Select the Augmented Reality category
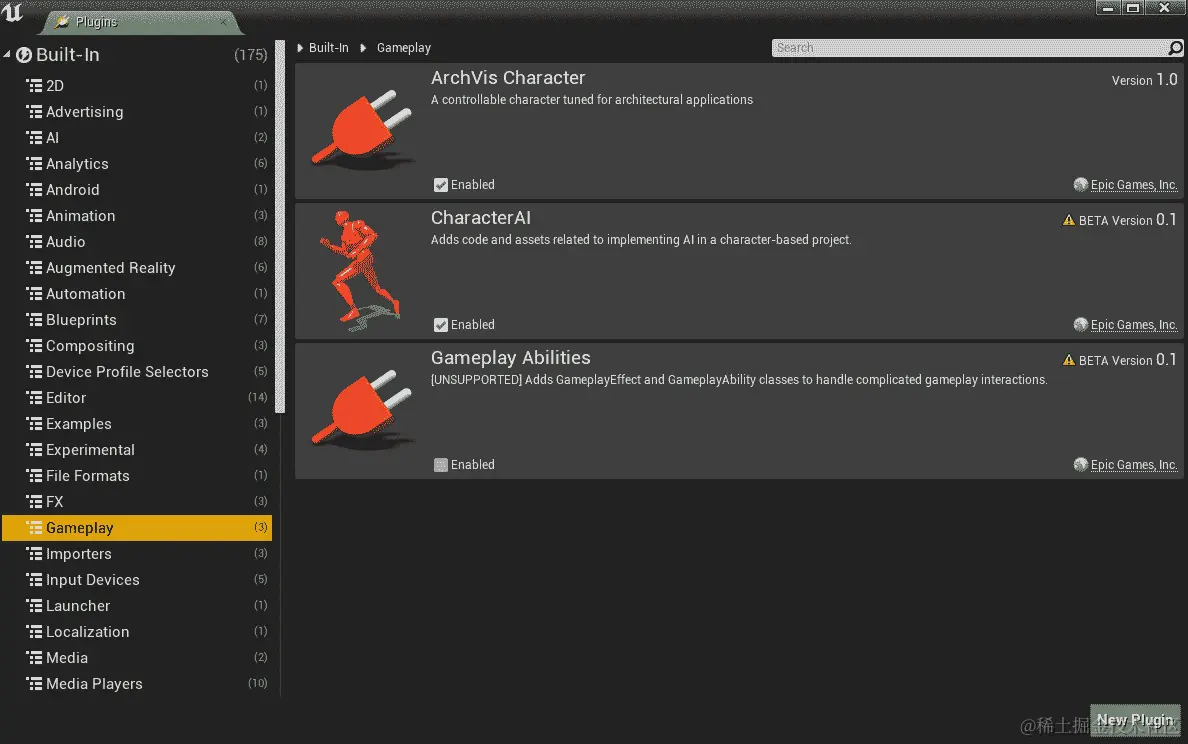1188x744 pixels. tap(136, 267)
